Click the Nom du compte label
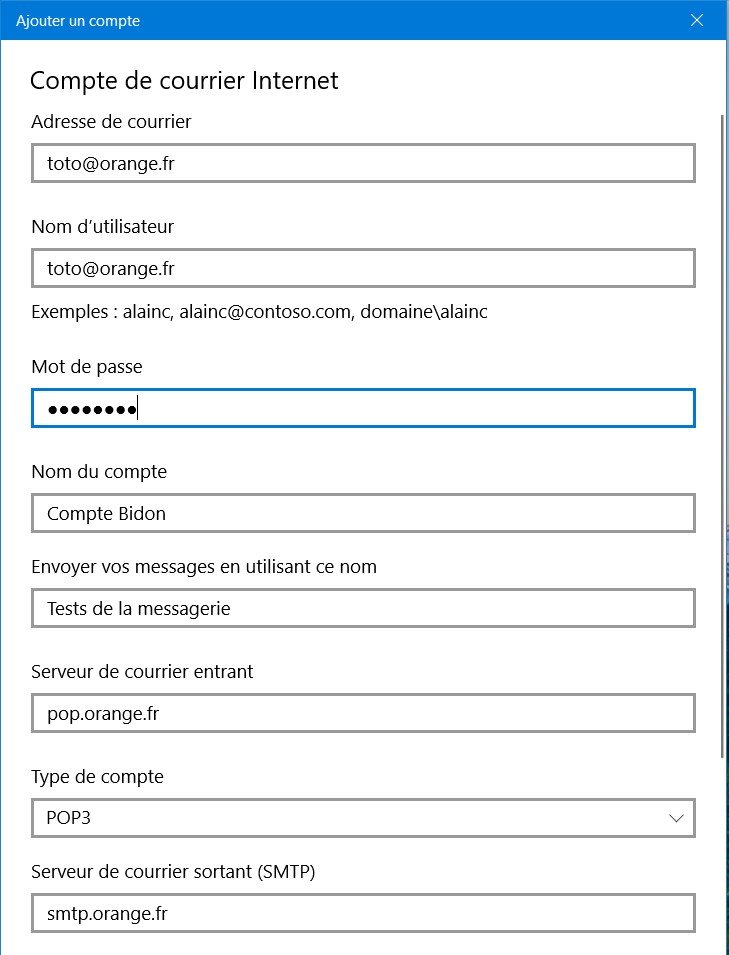Screen dimensions: 729x955 pos(99,472)
